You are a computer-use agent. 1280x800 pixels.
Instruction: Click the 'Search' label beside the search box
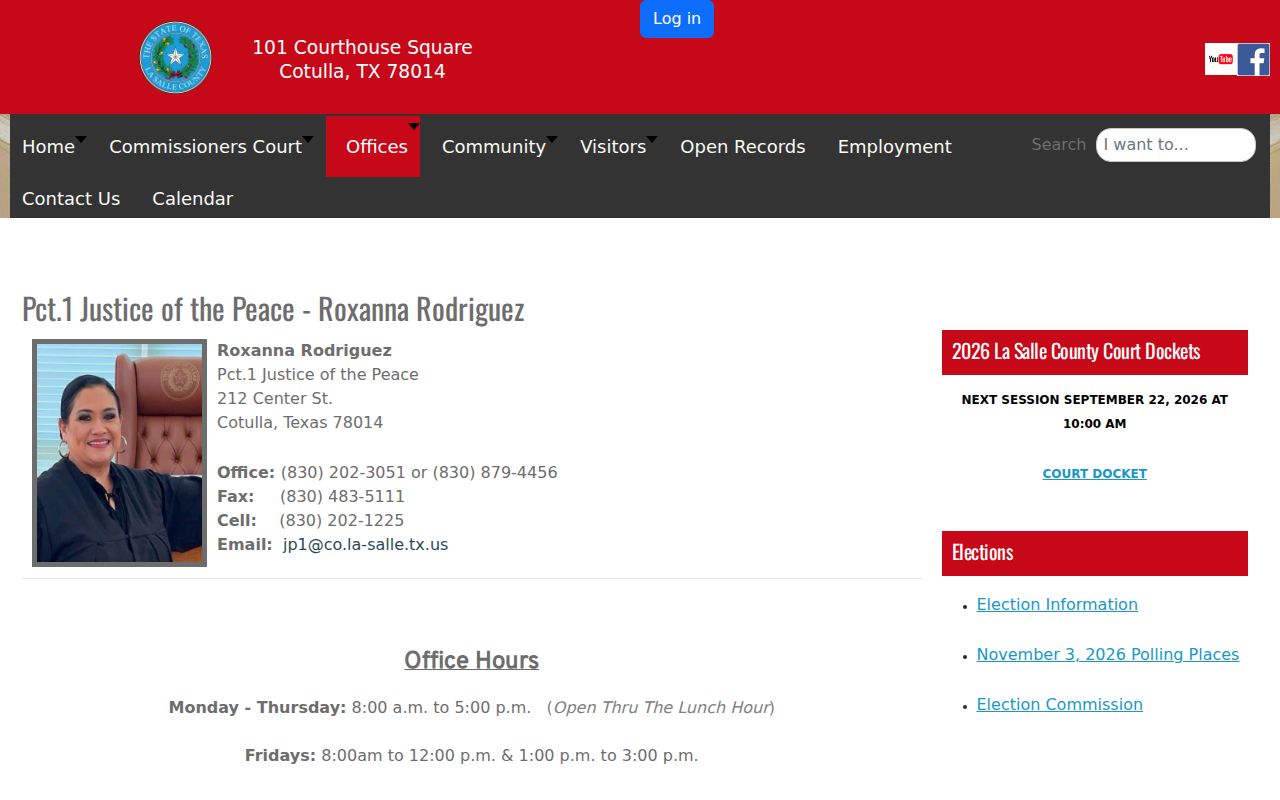[x=1059, y=144]
